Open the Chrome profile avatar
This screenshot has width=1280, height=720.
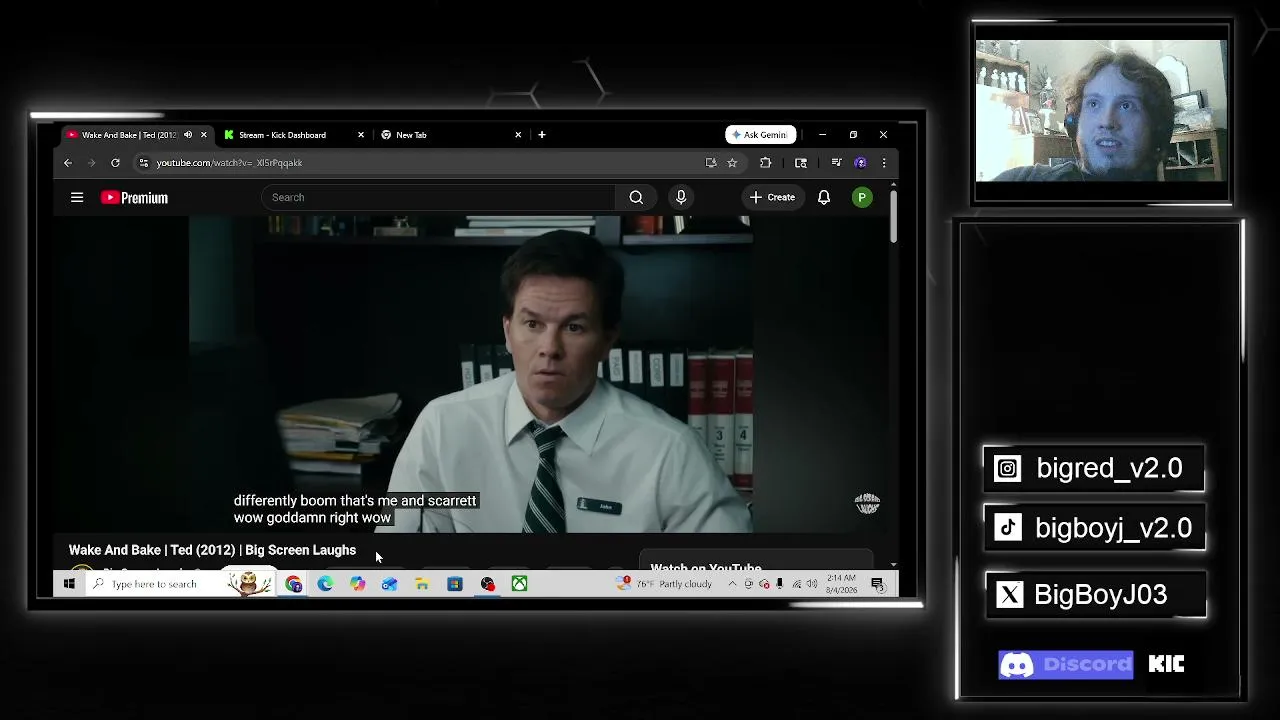click(860, 163)
